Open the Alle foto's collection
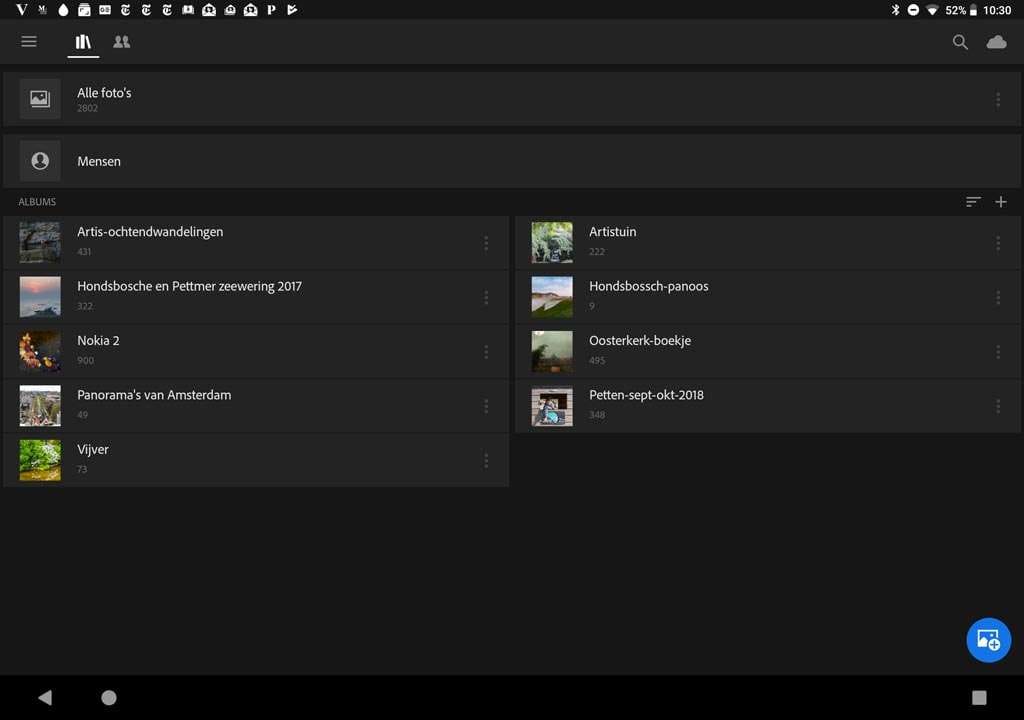Image resolution: width=1024 pixels, height=720 pixels. click(x=104, y=99)
